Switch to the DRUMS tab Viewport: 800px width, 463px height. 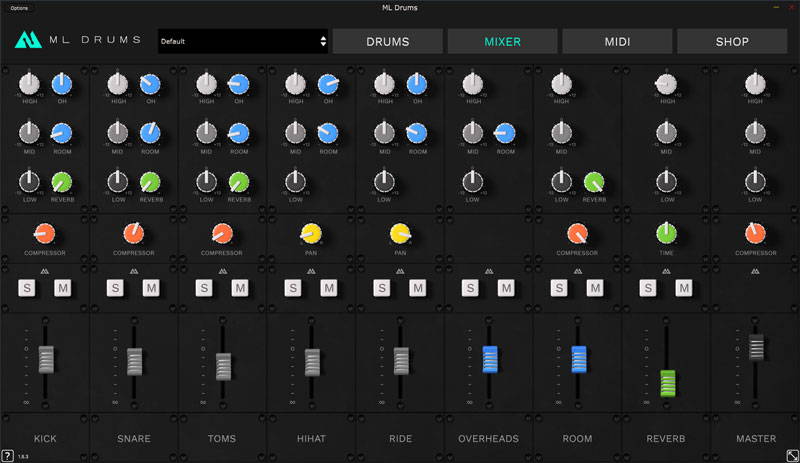(388, 41)
